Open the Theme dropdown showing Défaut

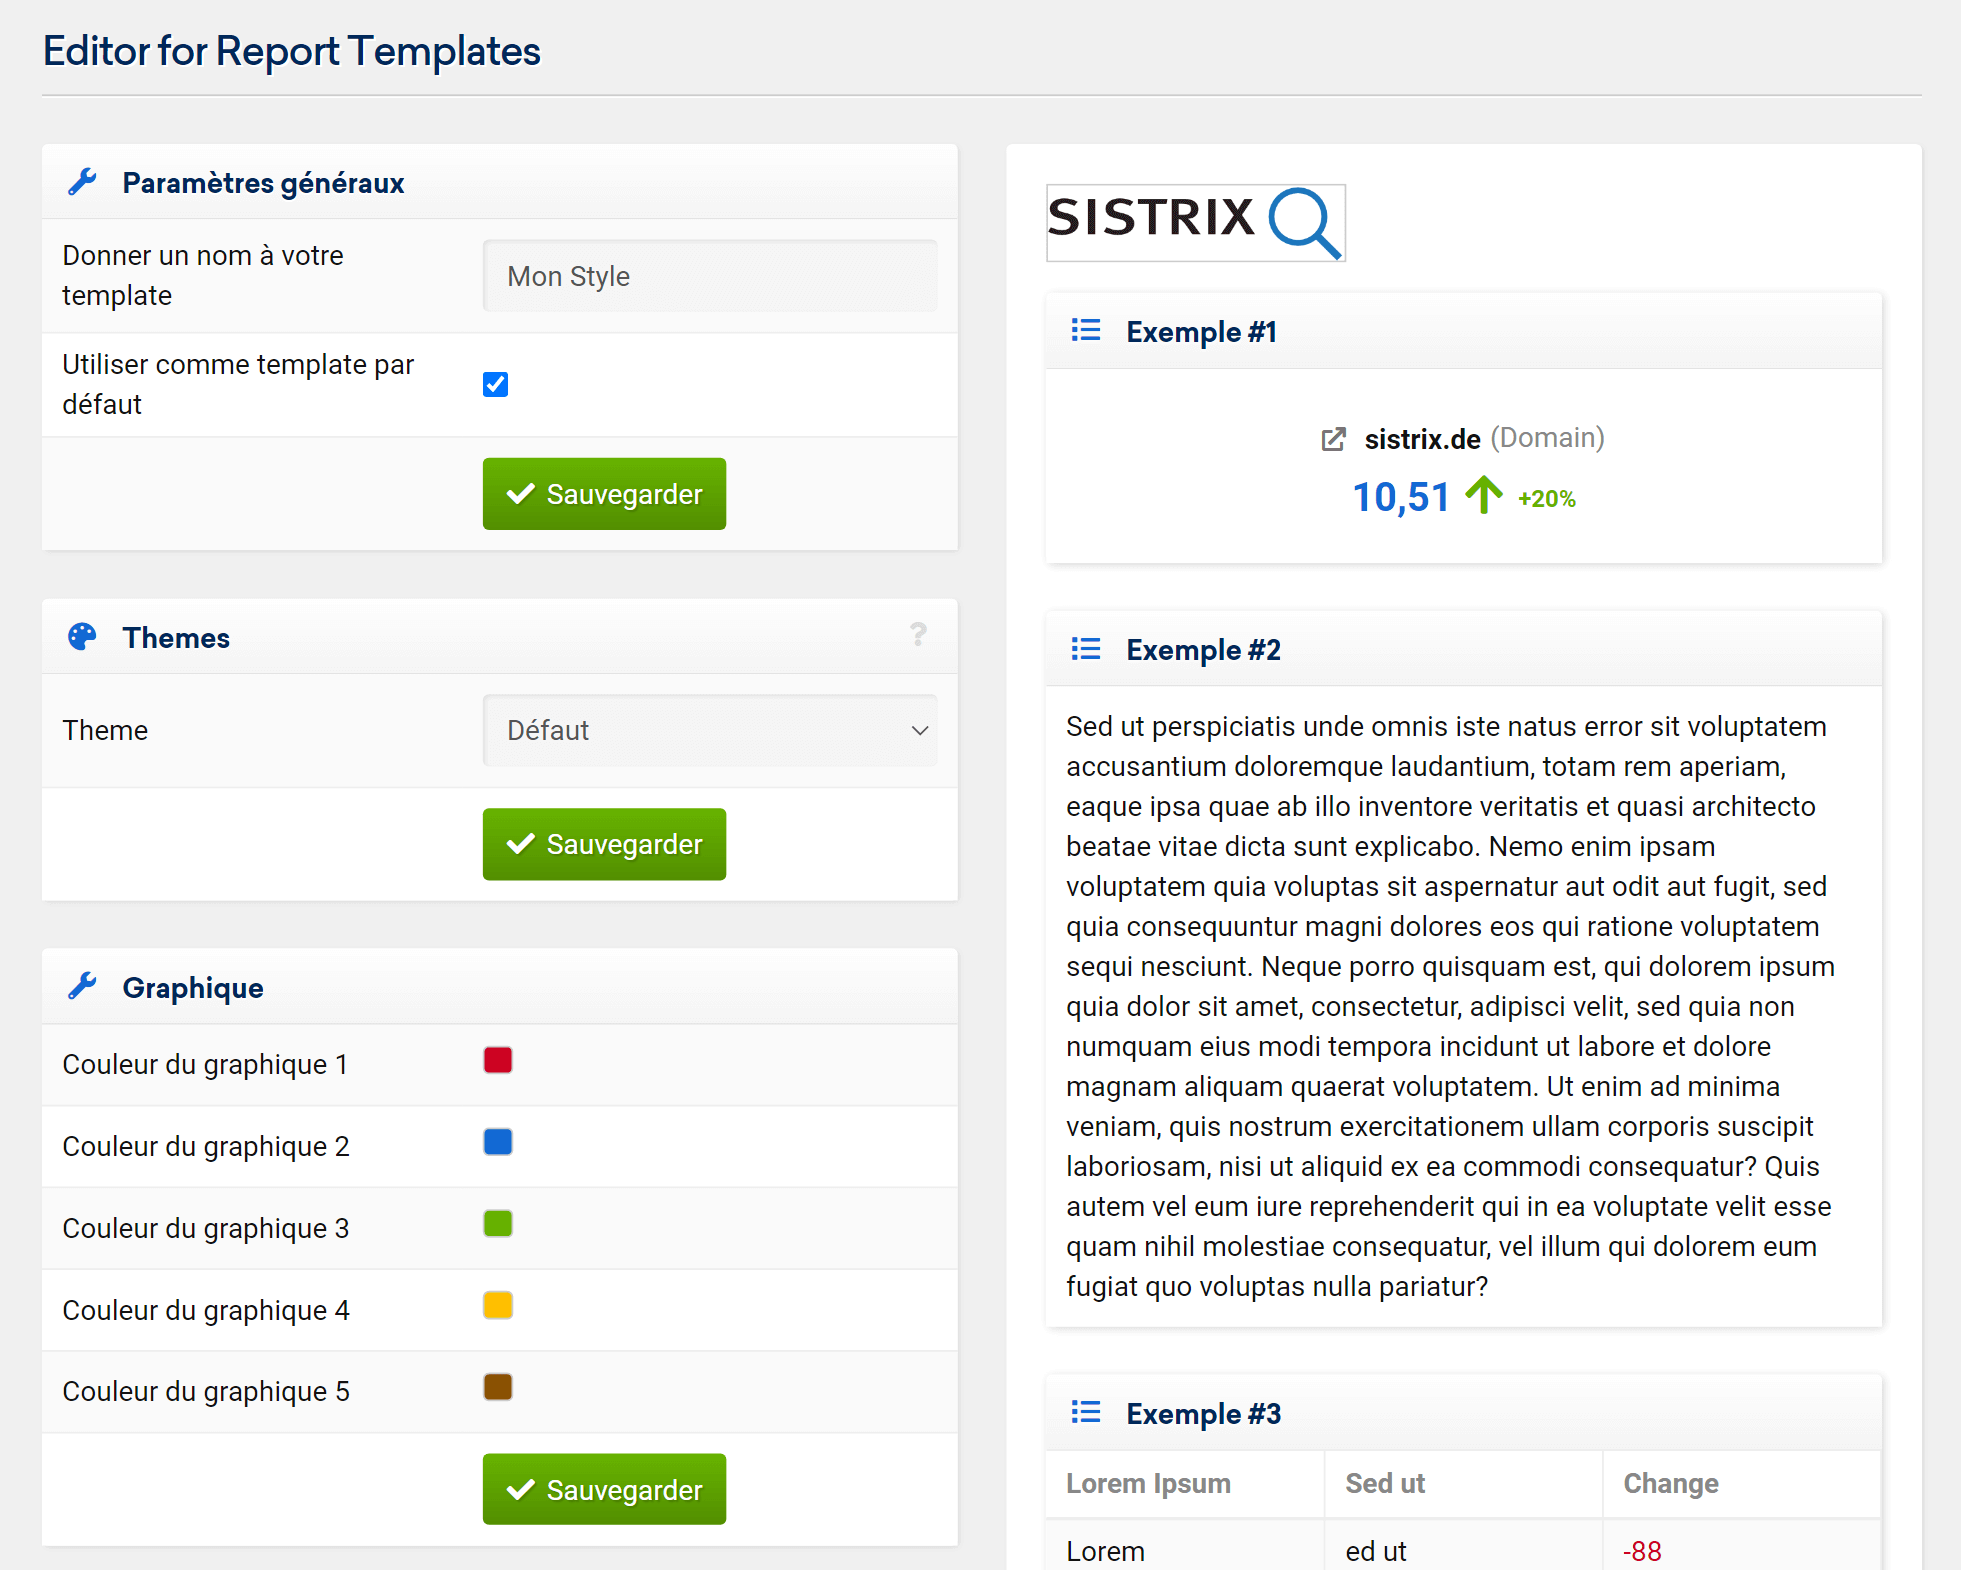(x=710, y=730)
